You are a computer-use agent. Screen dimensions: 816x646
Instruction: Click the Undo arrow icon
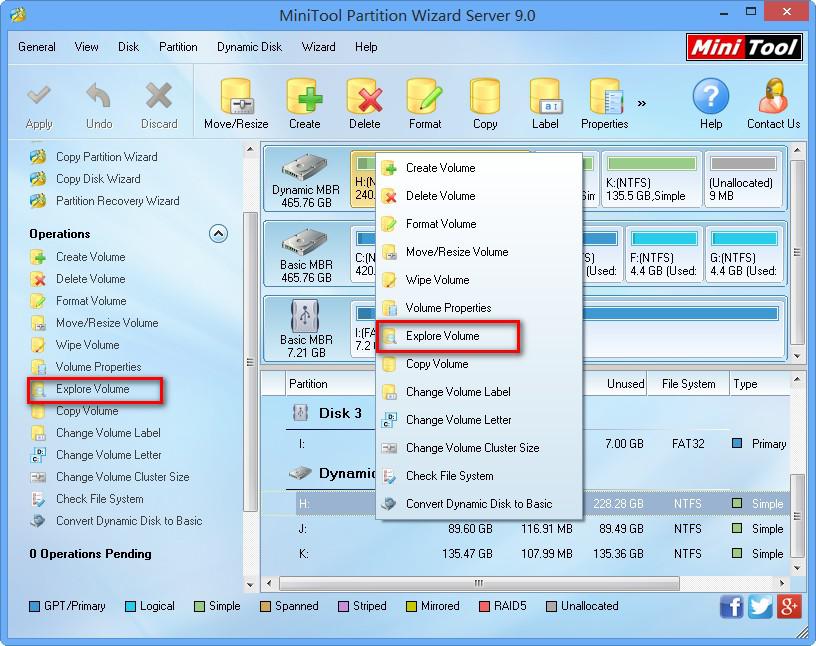pos(99,95)
